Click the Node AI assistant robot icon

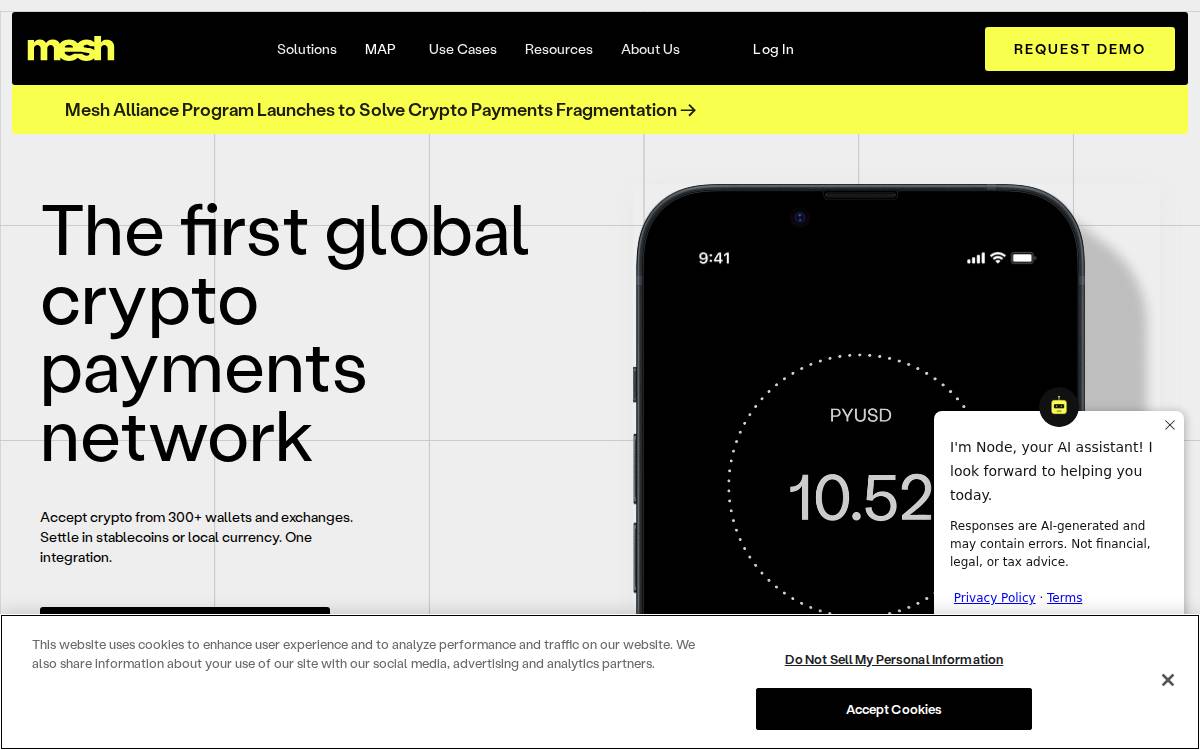coord(1059,407)
